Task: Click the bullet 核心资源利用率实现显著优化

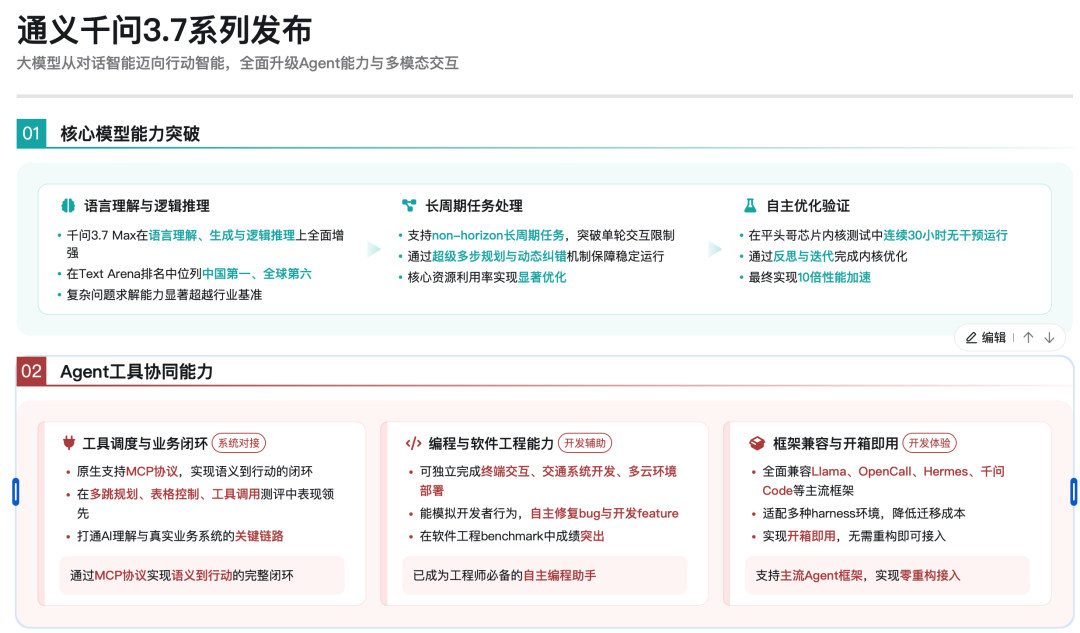Action: click(487, 278)
